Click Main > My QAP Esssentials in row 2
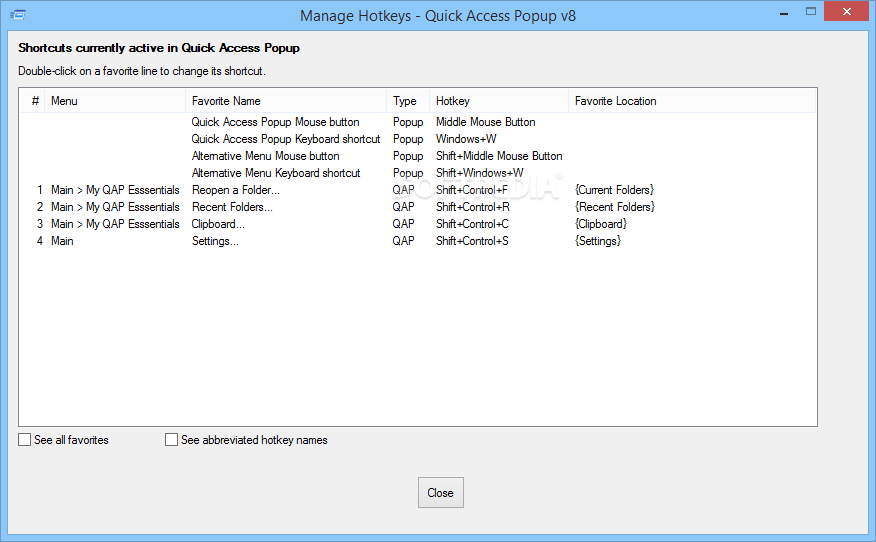Viewport: 876px width, 542px height. (115, 207)
